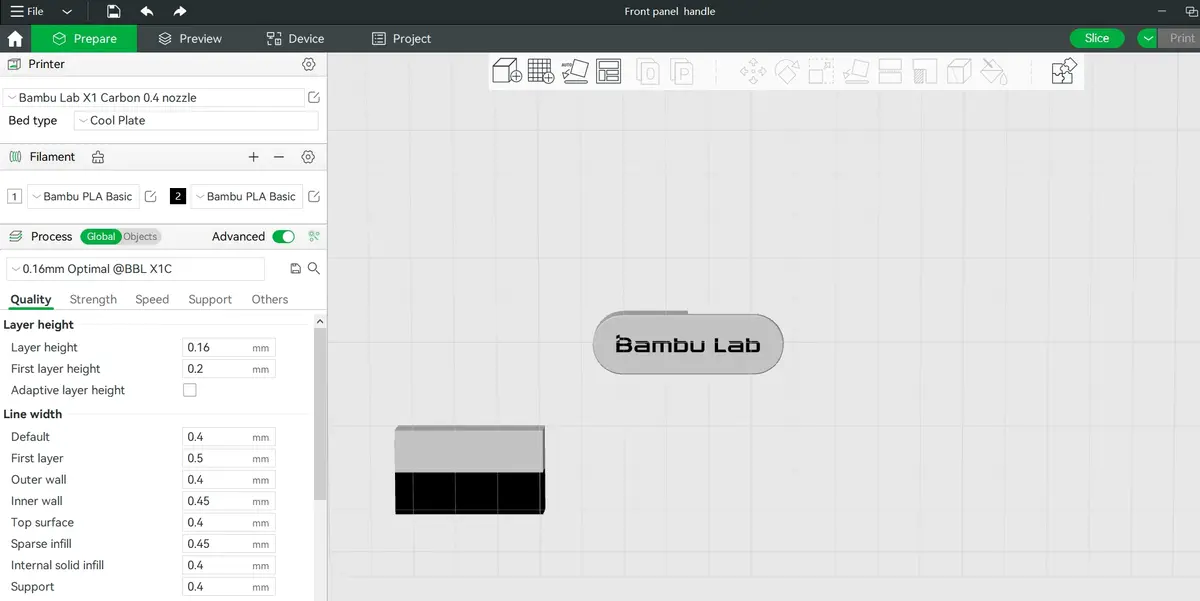Click filament 2 black color swatch

178,196
